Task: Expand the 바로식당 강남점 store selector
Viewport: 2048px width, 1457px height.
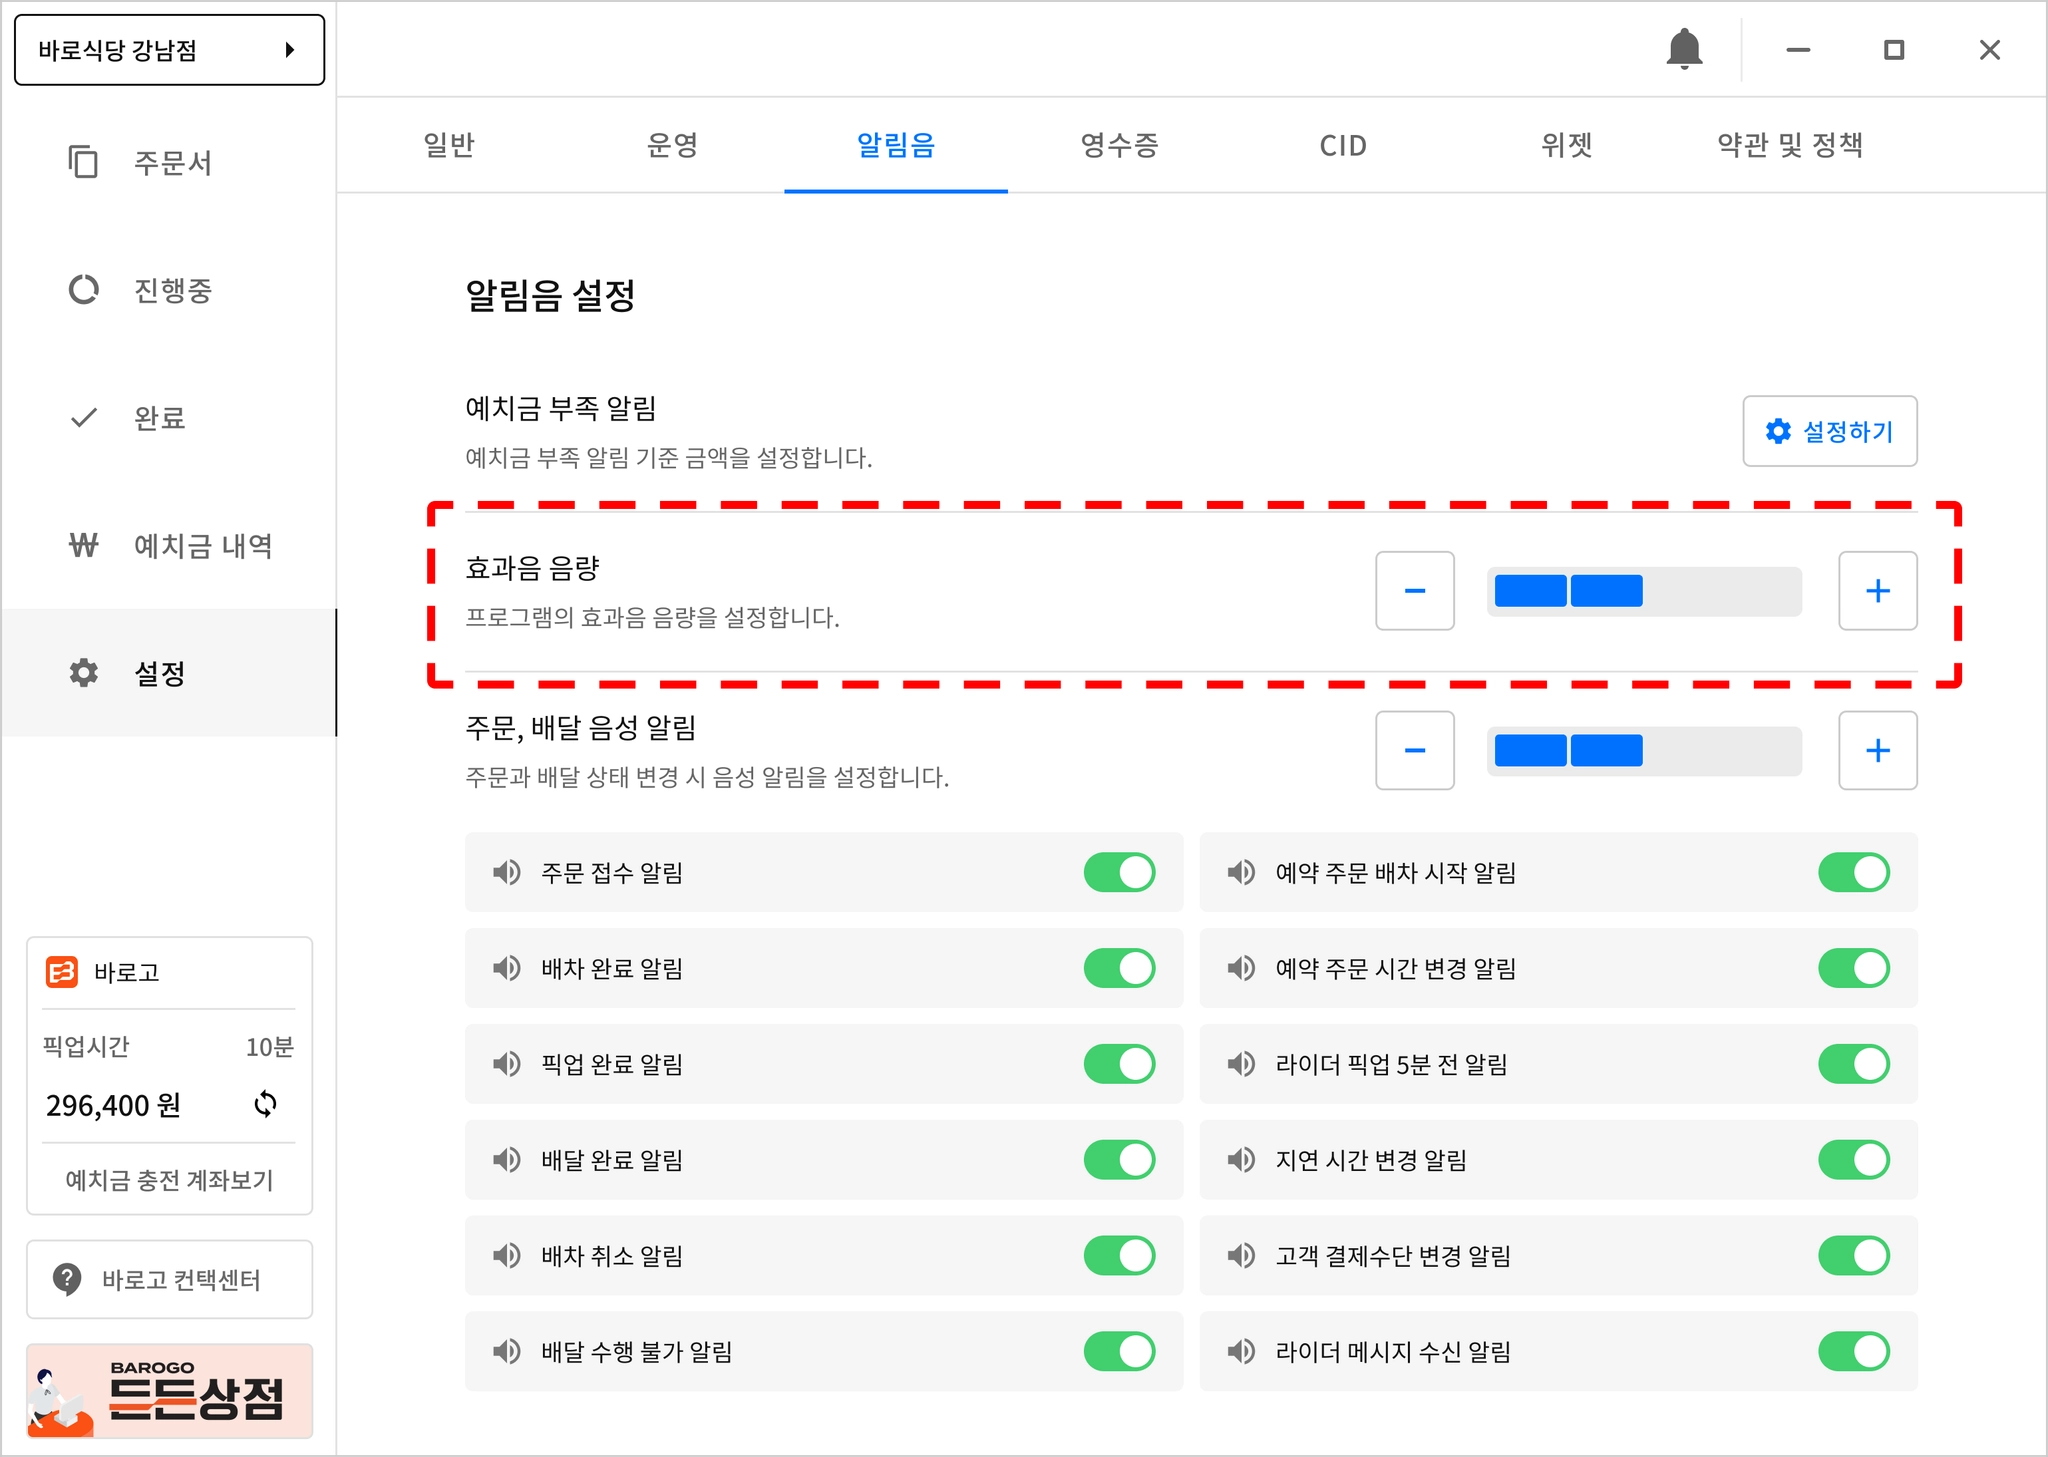Action: pos(169,50)
